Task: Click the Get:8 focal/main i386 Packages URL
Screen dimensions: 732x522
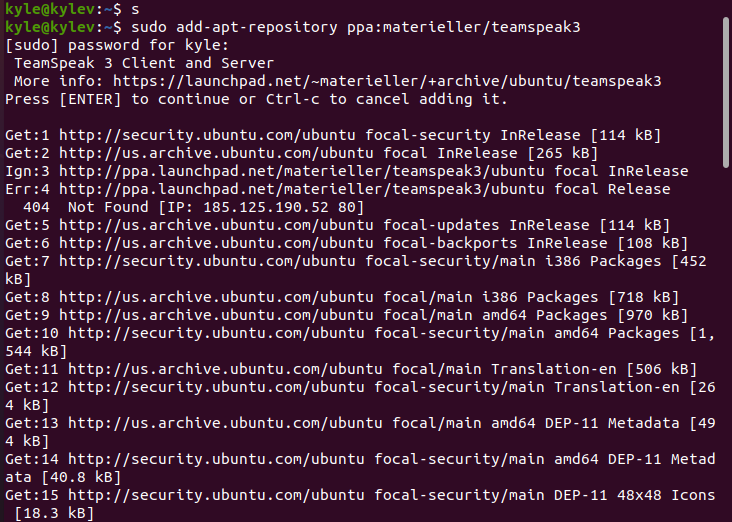Action: [216, 297]
